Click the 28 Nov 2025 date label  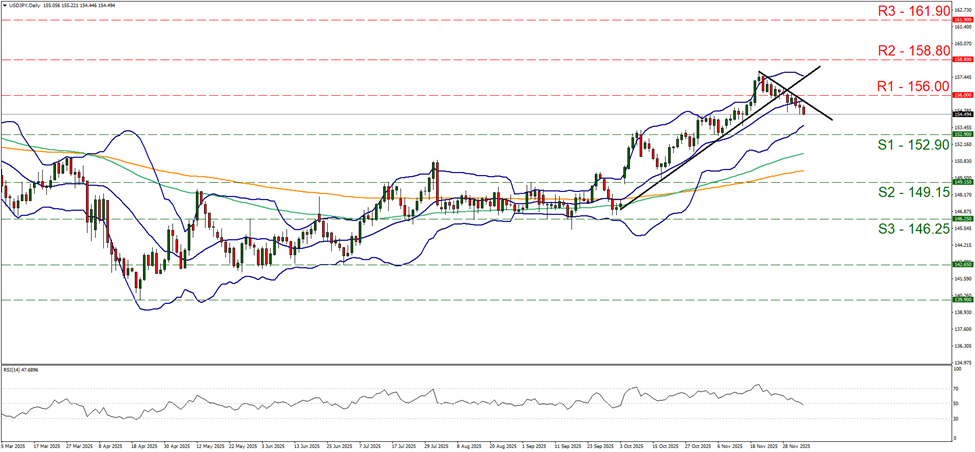tap(797, 446)
